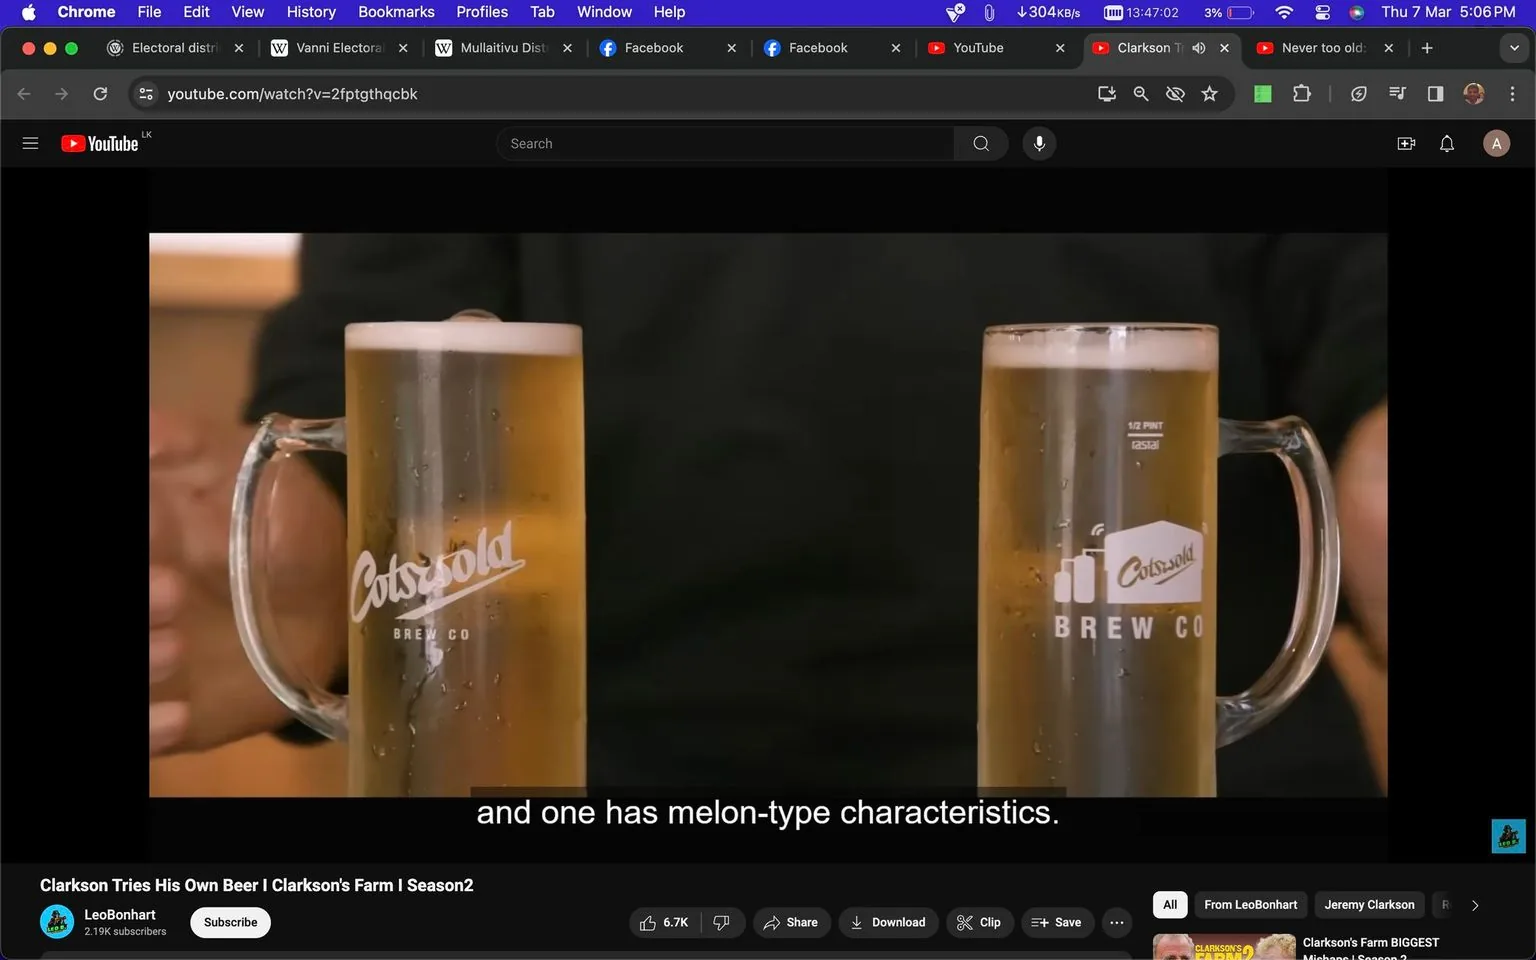
Task: Open the Clip tool for this video
Action: 979,922
